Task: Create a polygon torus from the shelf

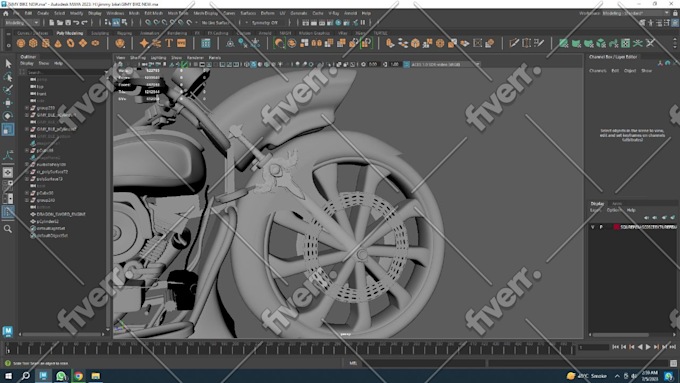Action: (x=70, y=43)
